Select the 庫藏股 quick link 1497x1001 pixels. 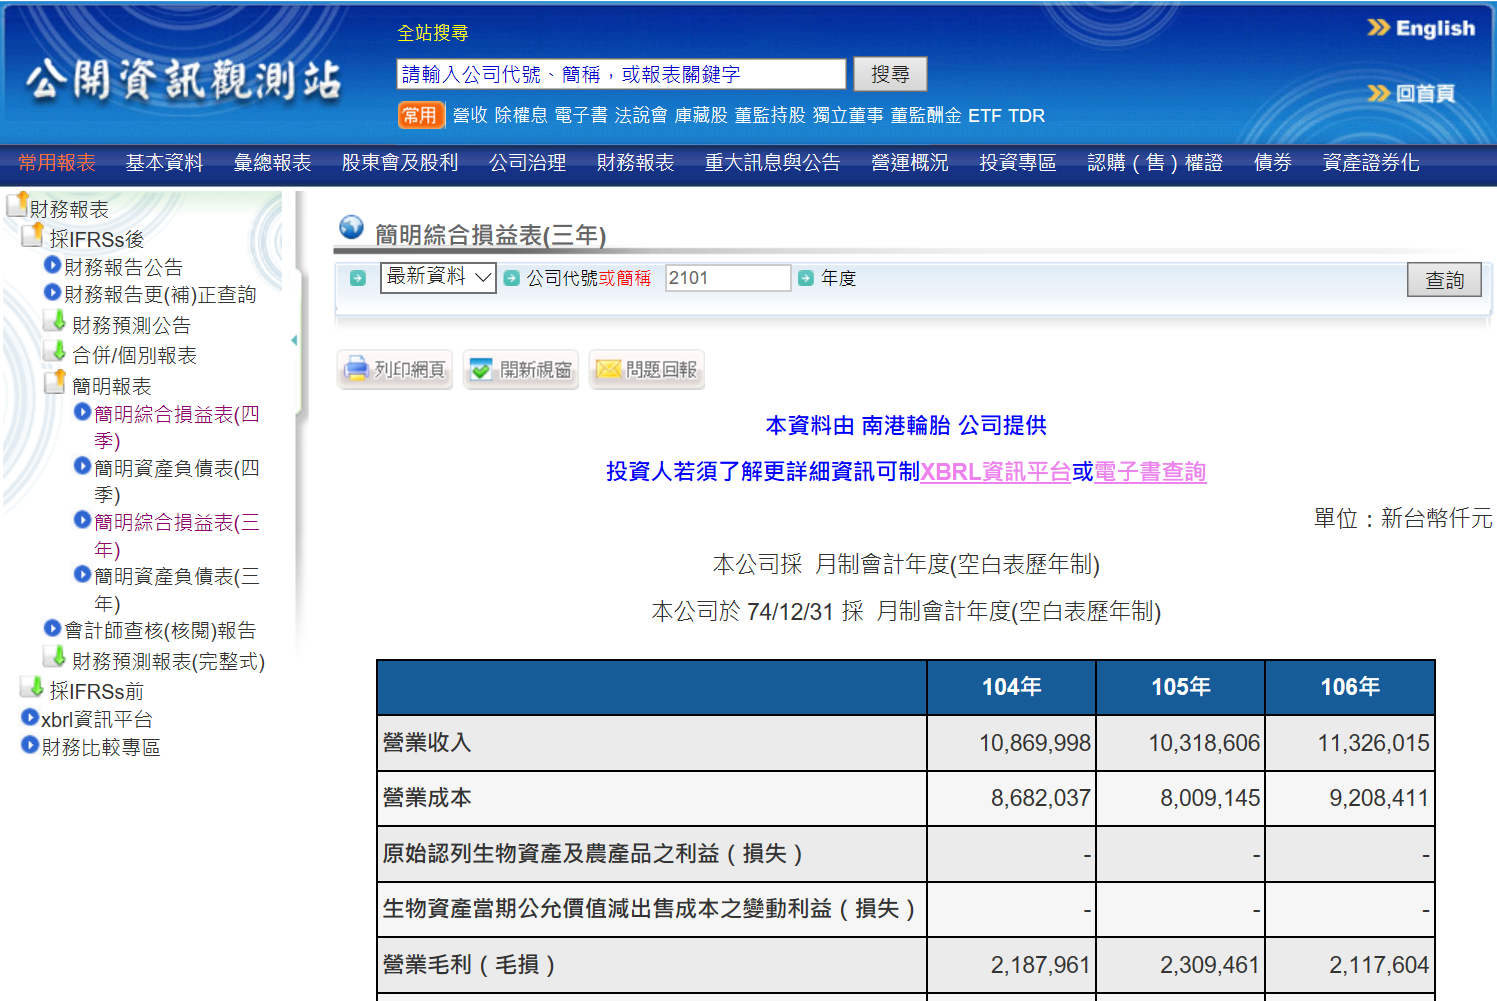[x=701, y=115]
